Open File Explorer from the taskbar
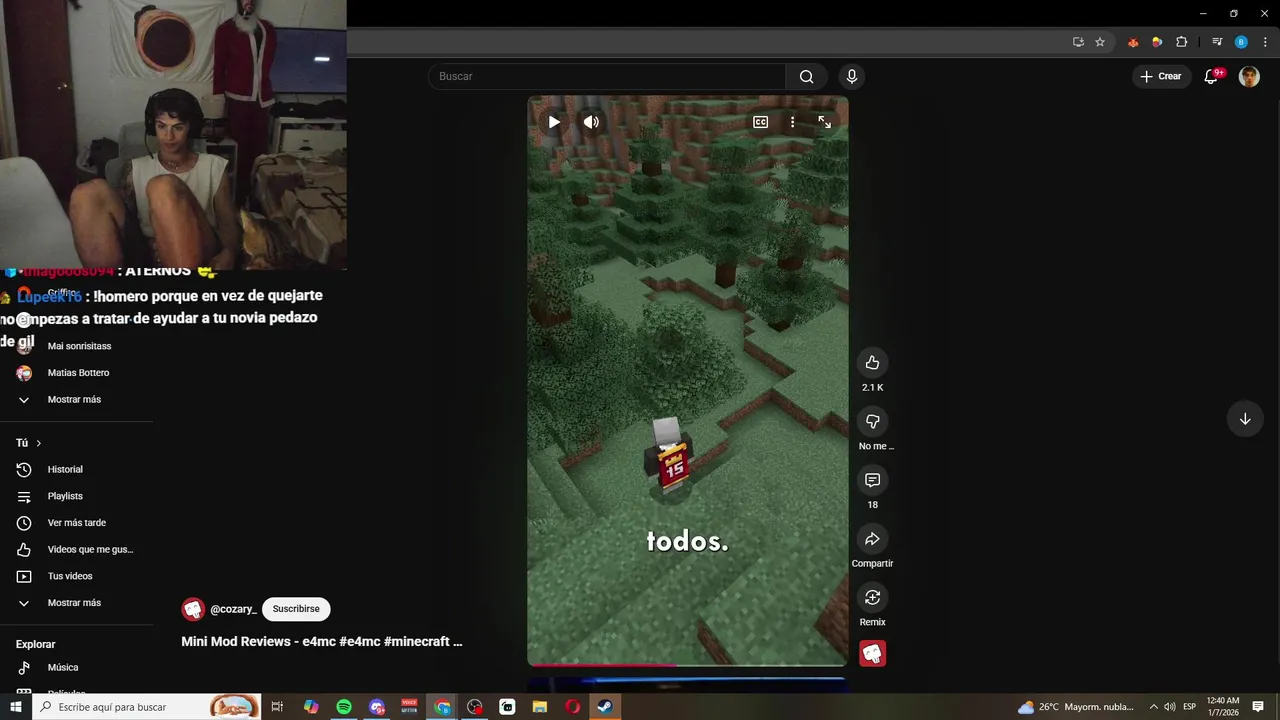Image resolution: width=1280 pixels, height=720 pixels. (x=540, y=707)
